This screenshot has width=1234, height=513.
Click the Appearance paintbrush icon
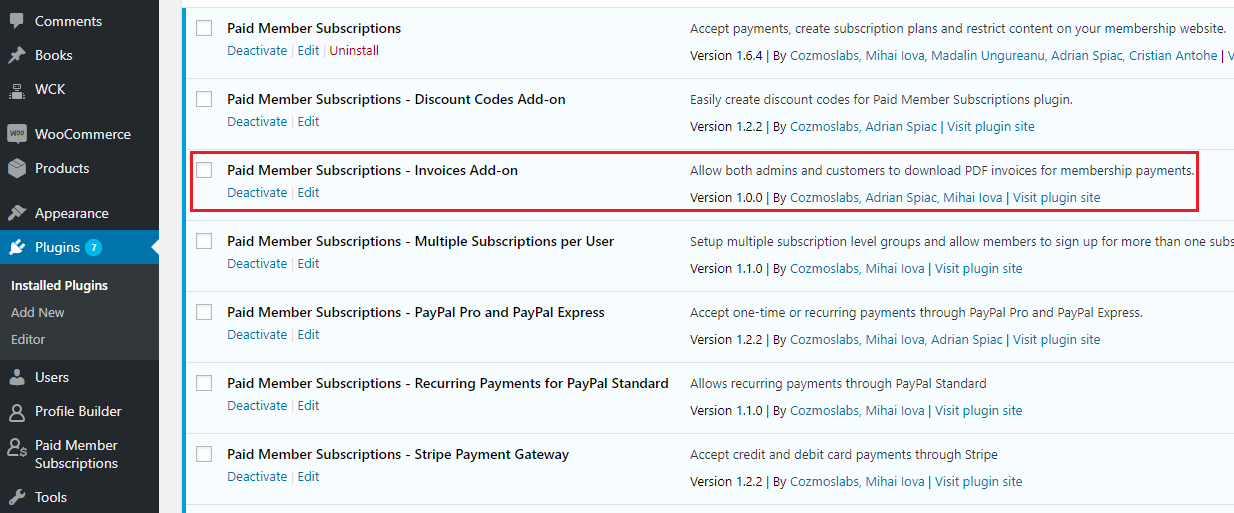[17, 213]
